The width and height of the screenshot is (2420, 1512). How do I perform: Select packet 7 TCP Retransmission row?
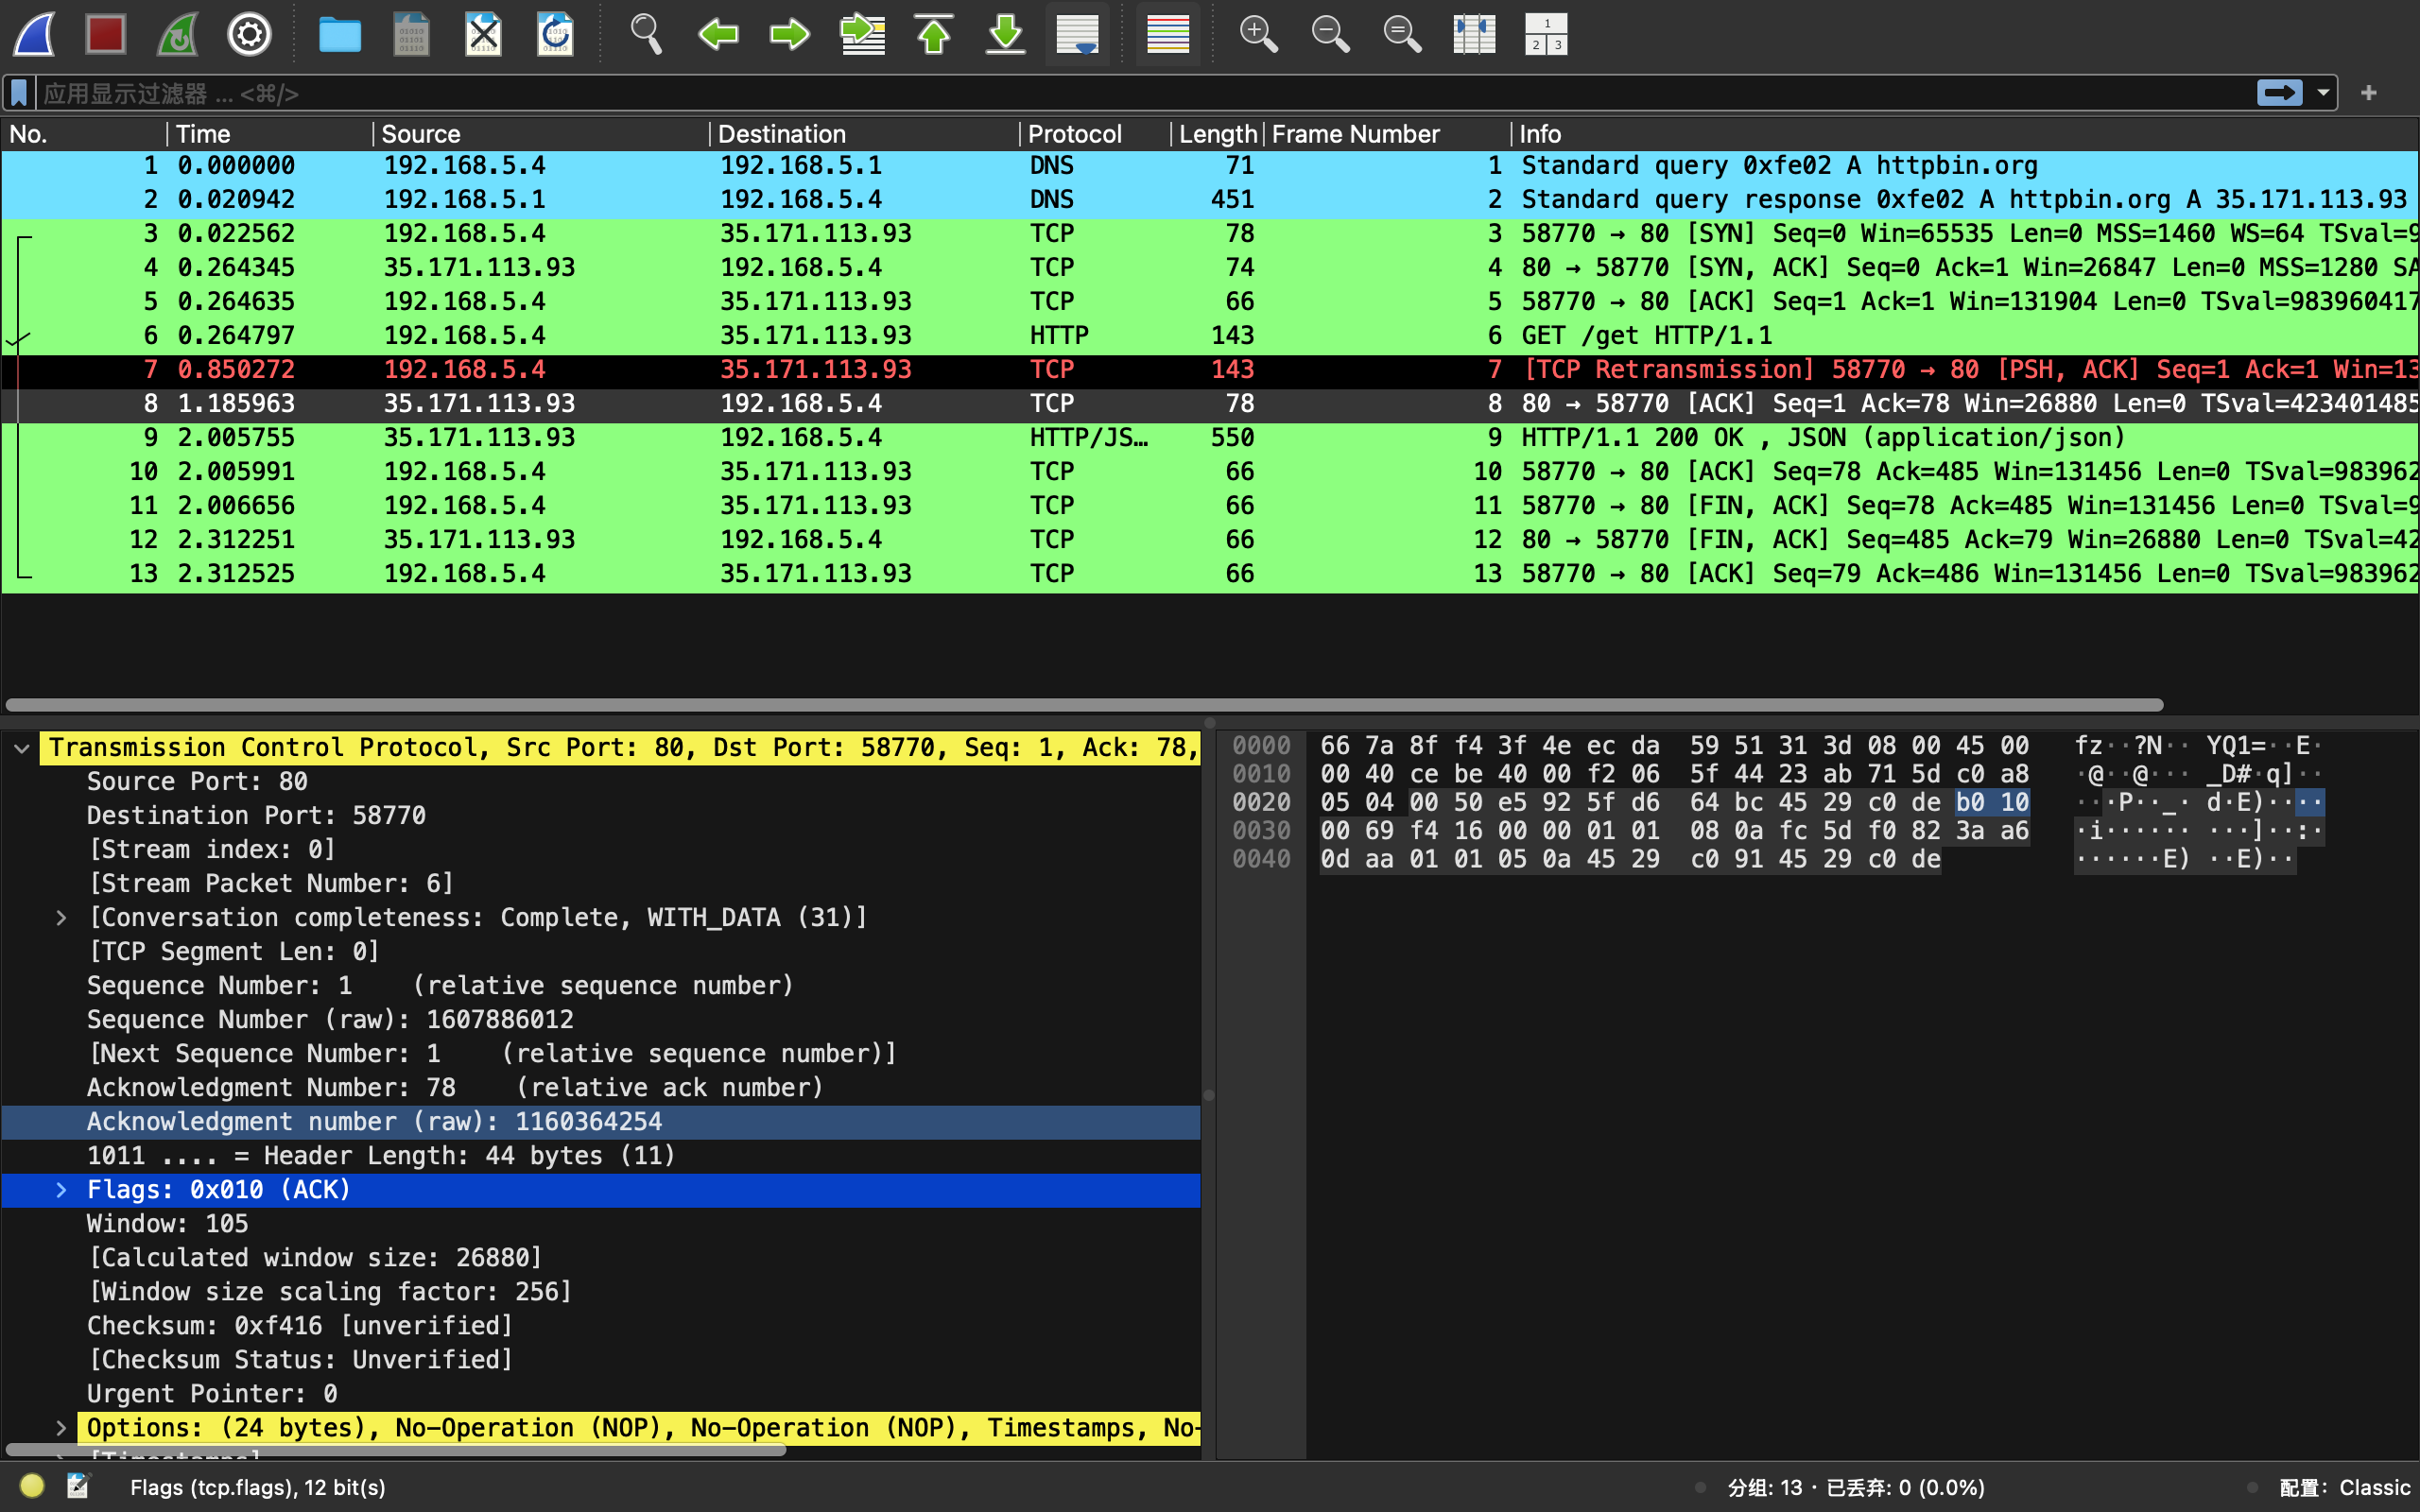pos(1210,370)
